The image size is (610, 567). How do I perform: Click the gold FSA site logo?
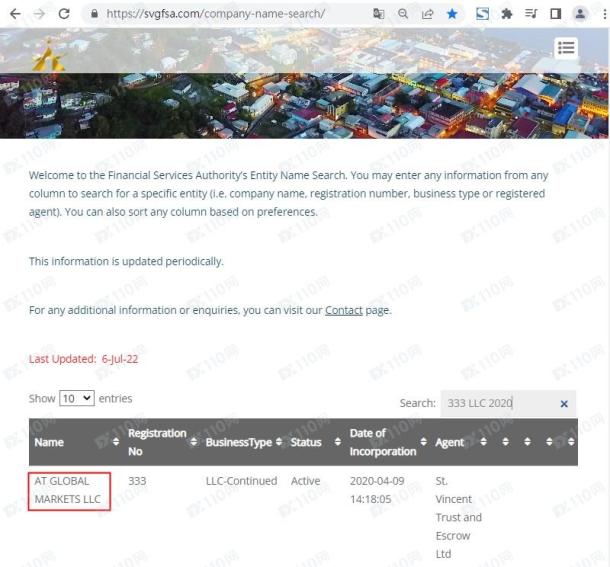coord(48,56)
